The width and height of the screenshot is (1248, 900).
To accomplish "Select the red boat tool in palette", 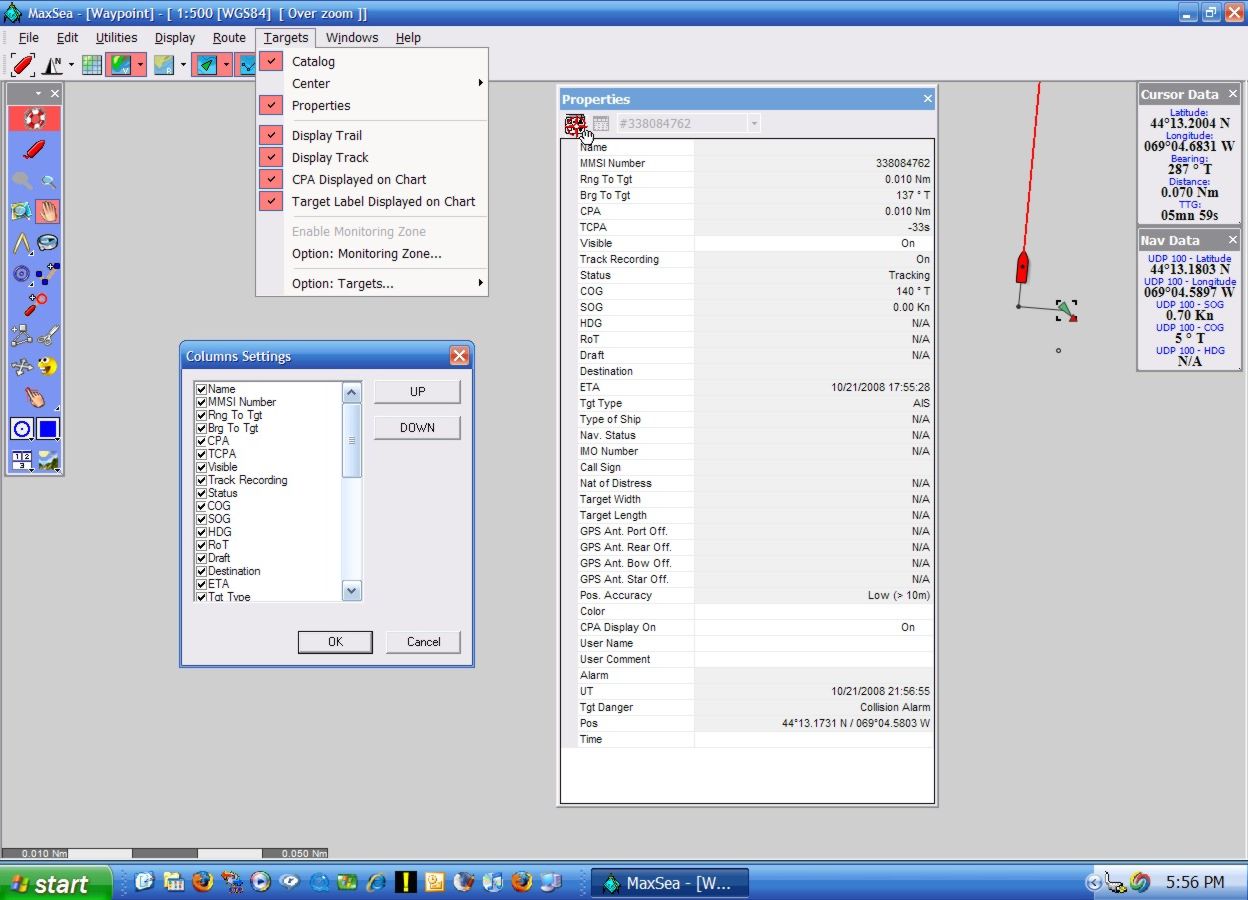I will tap(35, 149).
